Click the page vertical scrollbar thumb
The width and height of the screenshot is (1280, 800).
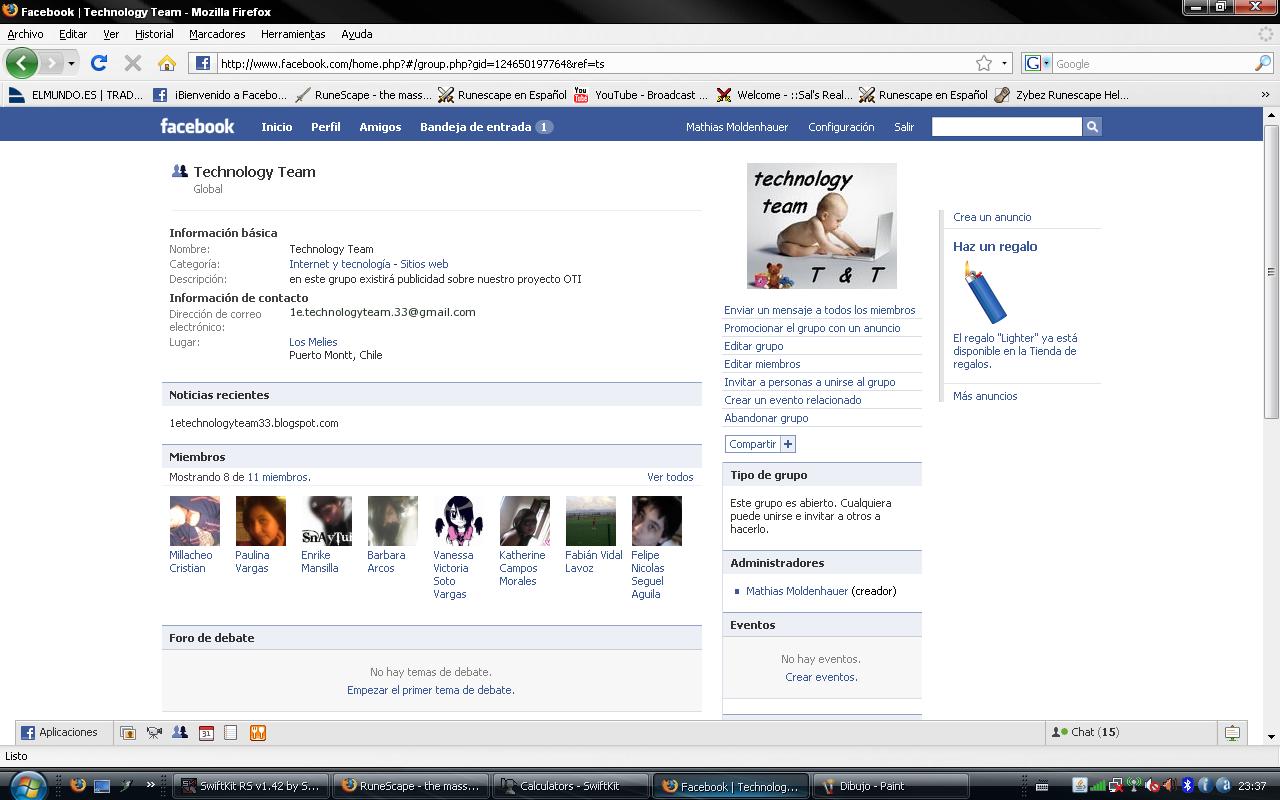click(x=1271, y=271)
